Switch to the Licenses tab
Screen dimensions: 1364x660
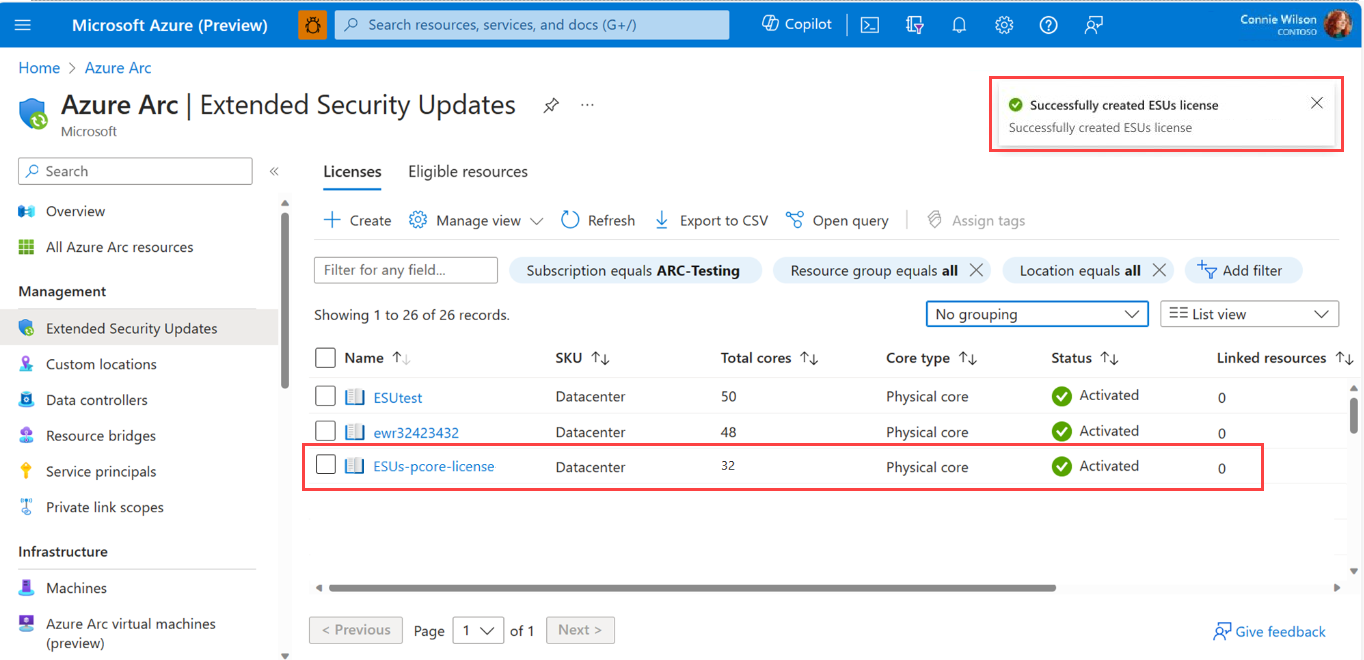(x=352, y=171)
